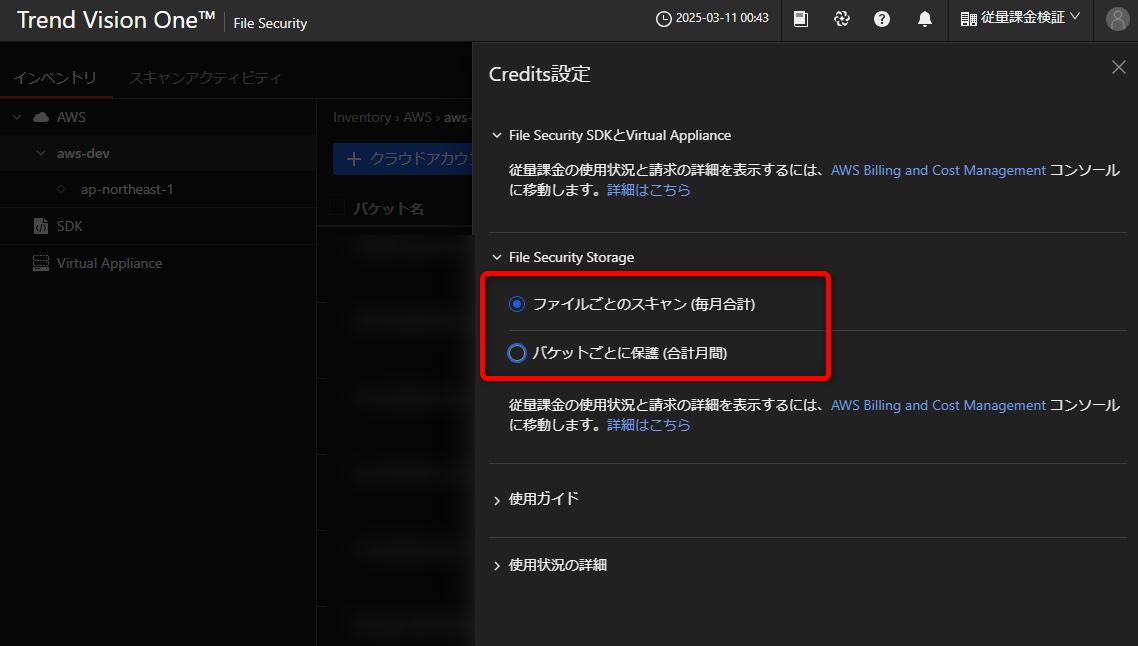Select SDK in the inventory tree

(x=70, y=226)
